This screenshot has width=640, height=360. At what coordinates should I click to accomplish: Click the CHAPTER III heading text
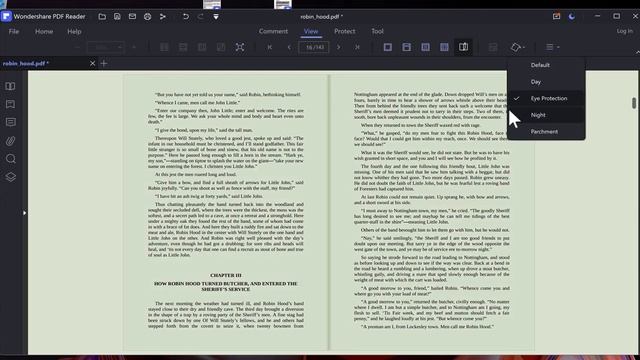(226, 276)
